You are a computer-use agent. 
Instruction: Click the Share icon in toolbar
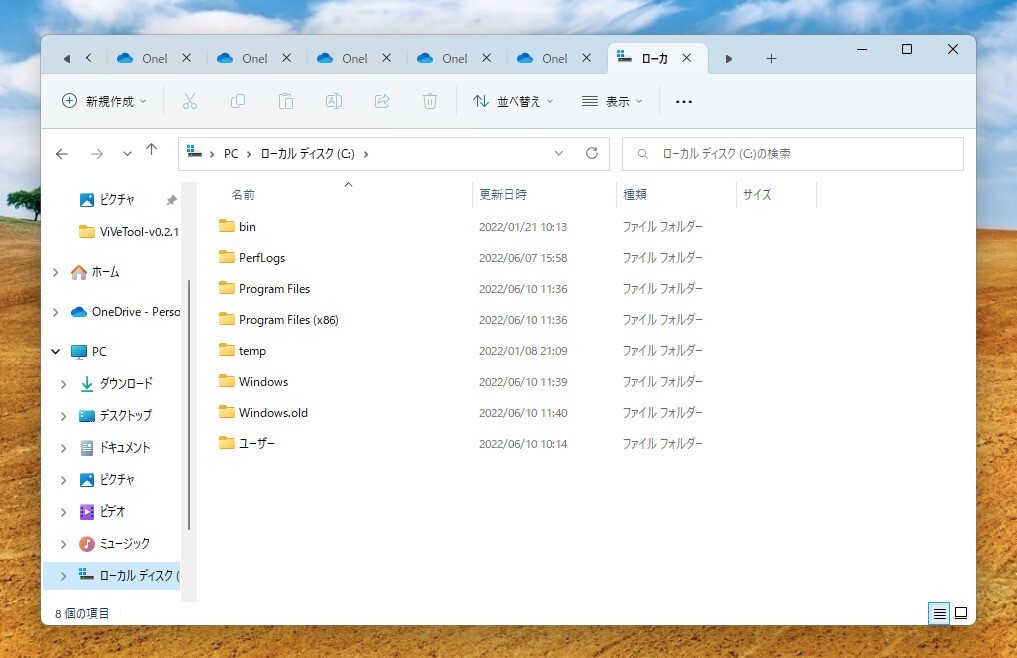click(x=382, y=101)
